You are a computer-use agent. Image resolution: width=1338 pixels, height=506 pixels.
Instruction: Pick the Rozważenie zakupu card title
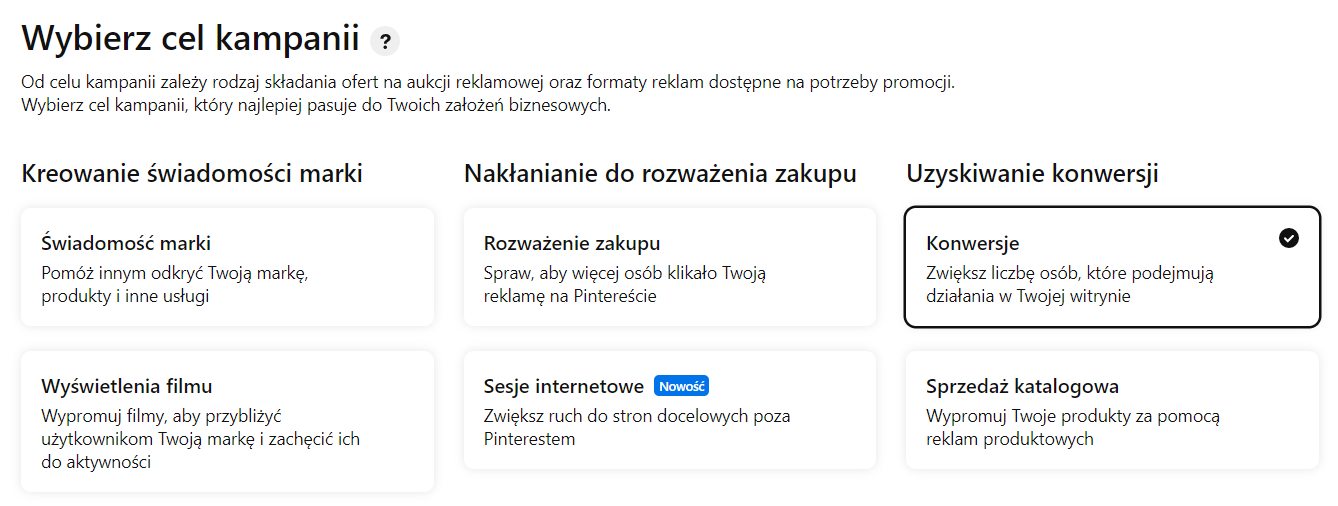pos(572,244)
